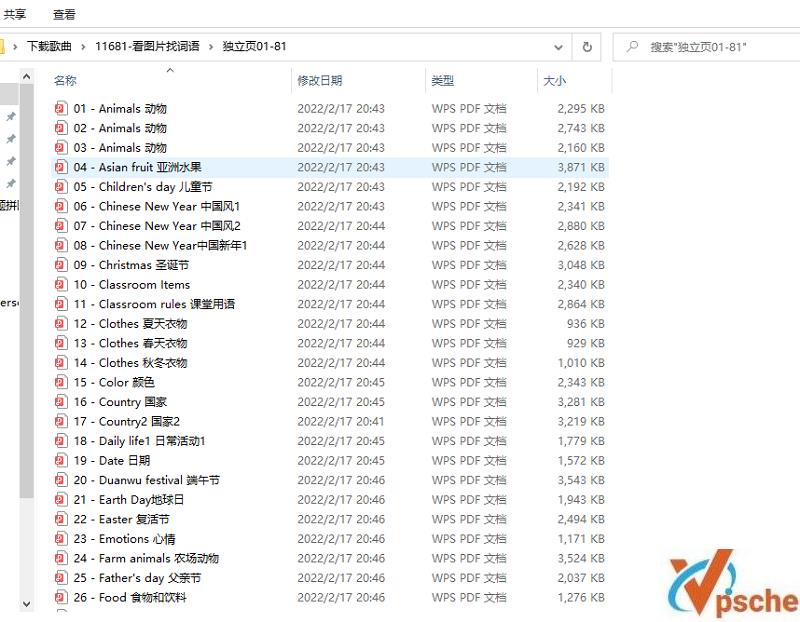This screenshot has height=622, width=800.
Task: Click the PDF icon of "26 - Food 食物和饮料"
Action: (60, 597)
